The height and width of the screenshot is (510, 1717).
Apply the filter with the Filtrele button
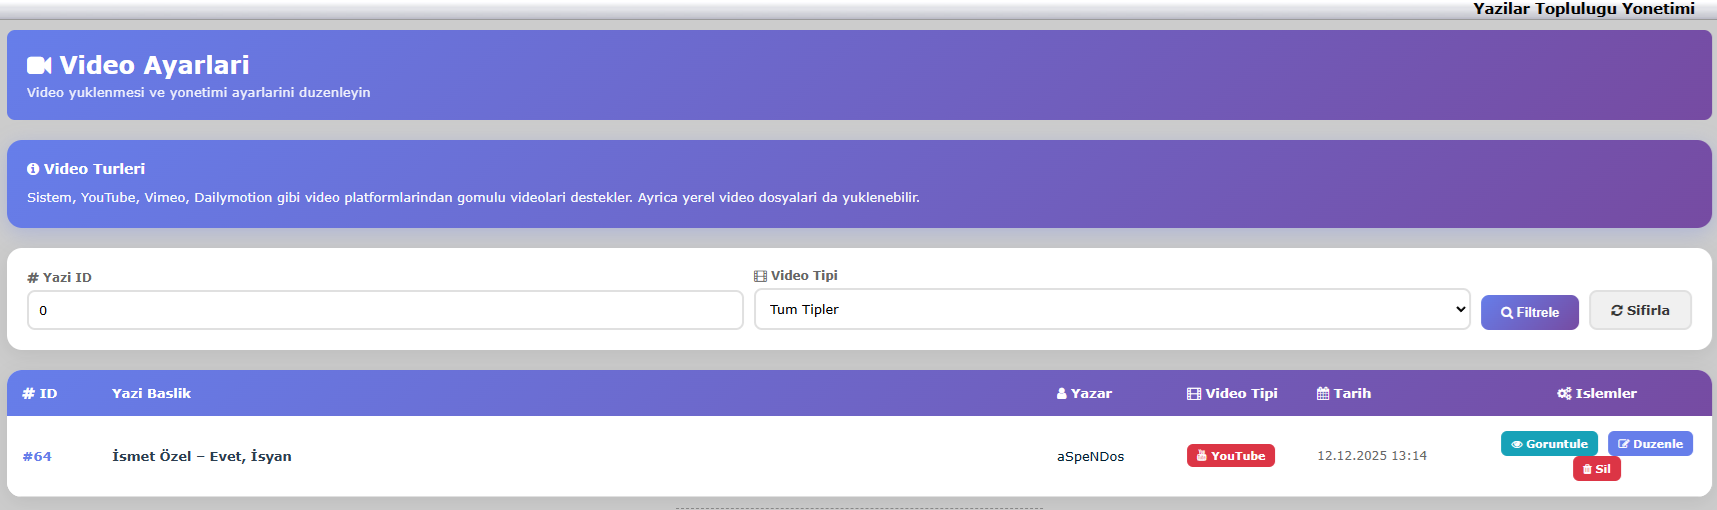[x=1530, y=312]
